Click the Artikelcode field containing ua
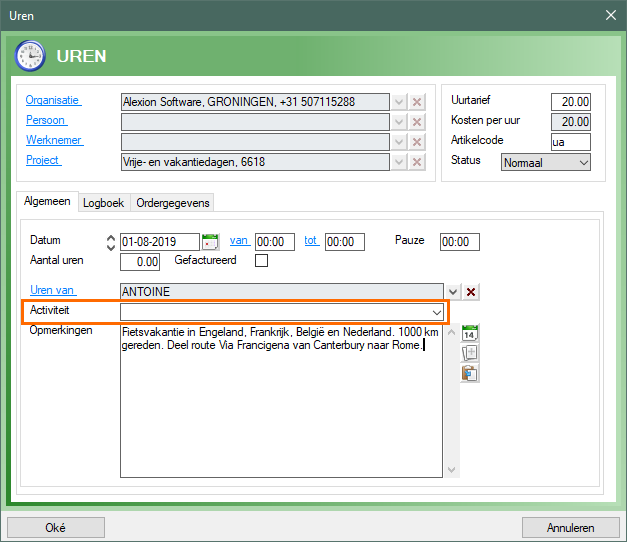 coord(571,142)
